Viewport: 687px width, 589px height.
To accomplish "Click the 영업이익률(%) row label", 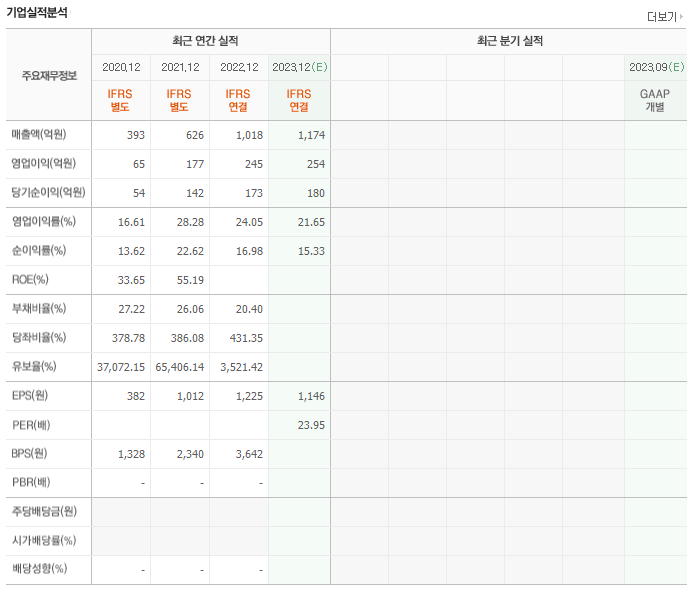I will pyautogui.click(x=44, y=221).
